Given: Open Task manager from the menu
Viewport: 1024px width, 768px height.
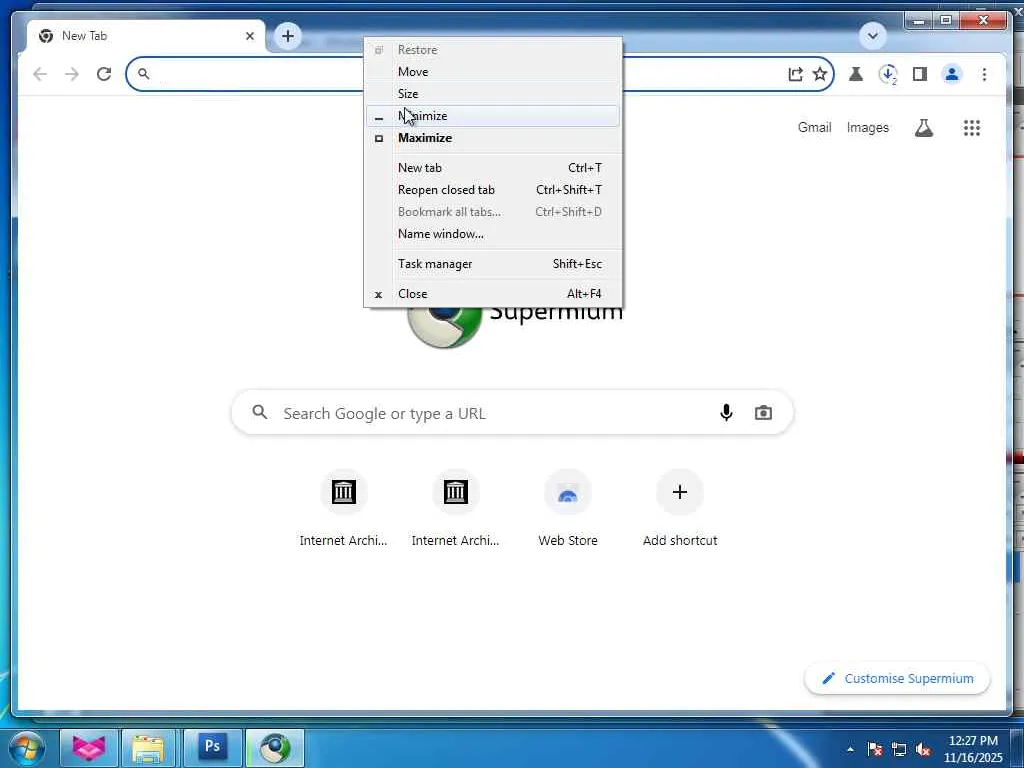Looking at the screenshot, I should coord(492,264).
